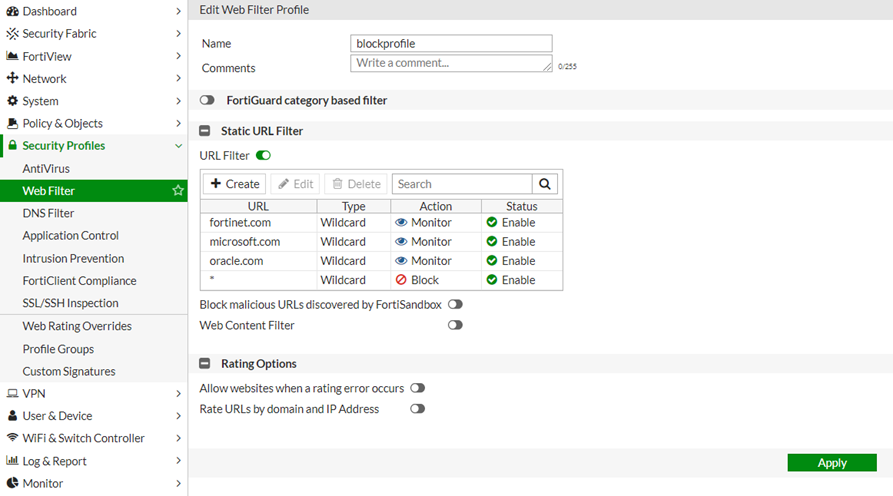
Task: Click the green Enable check for oracle.com
Action: click(492, 261)
